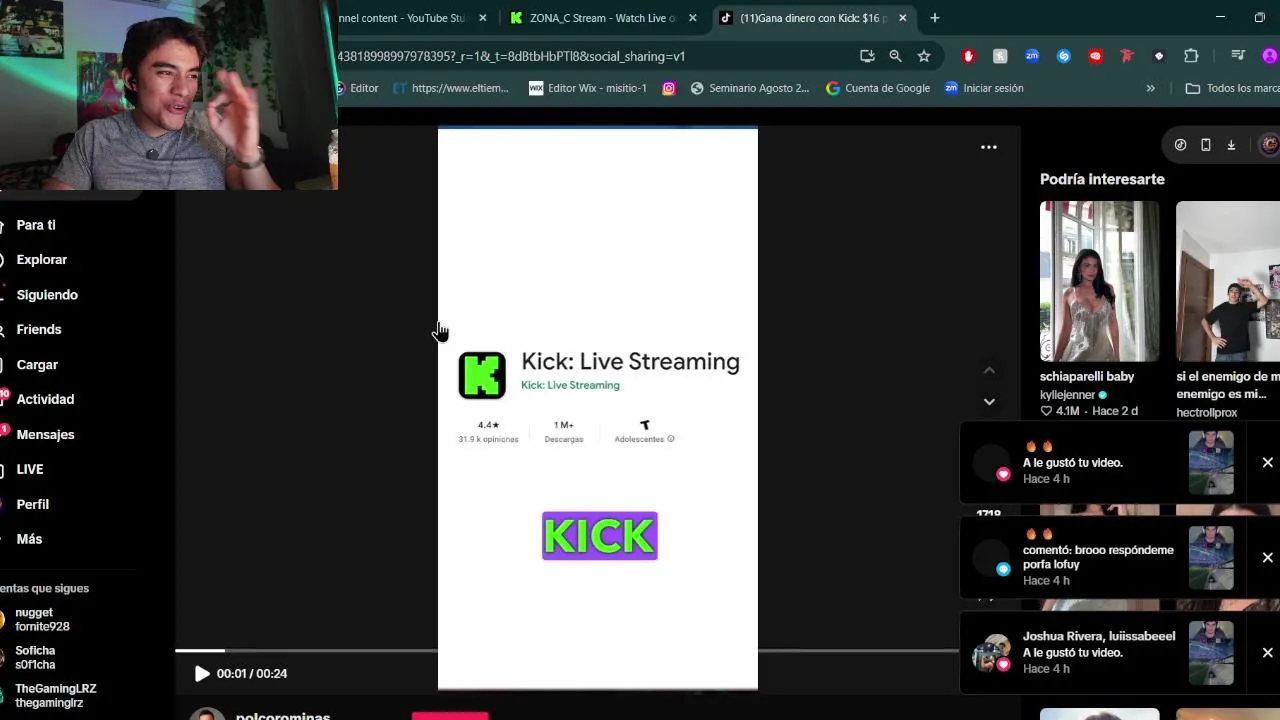The width and height of the screenshot is (1280, 720).
Task: Click the 'comentó: brooo respóndeme porfa lofuy' text
Action: (x=1098, y=557)
